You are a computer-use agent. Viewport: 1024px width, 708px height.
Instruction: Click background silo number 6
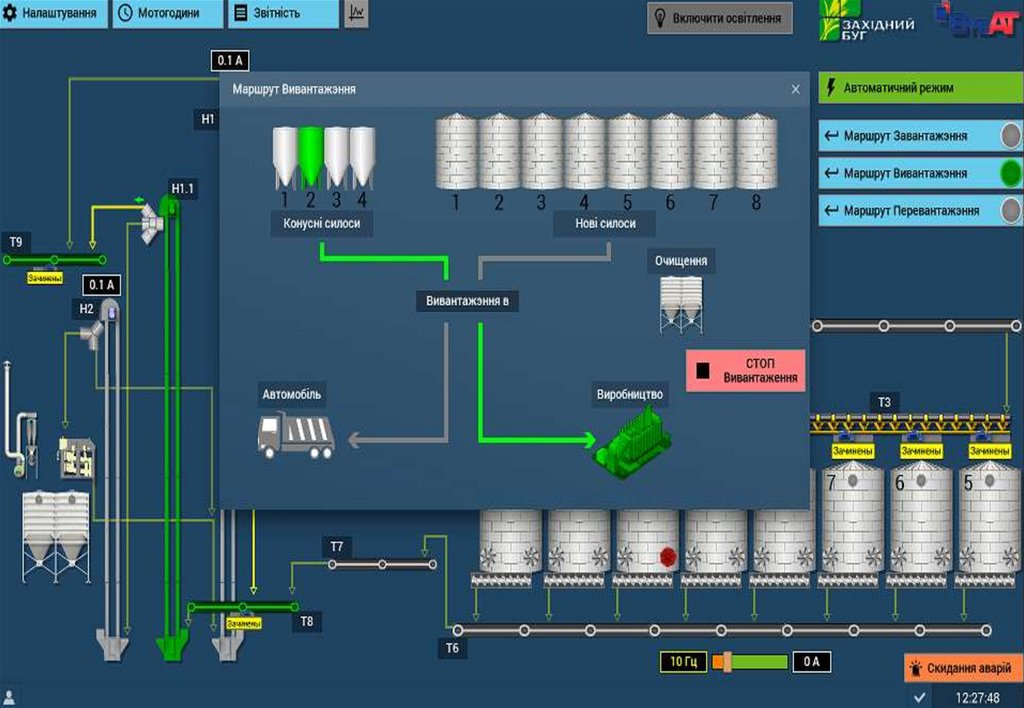[921, 517]
